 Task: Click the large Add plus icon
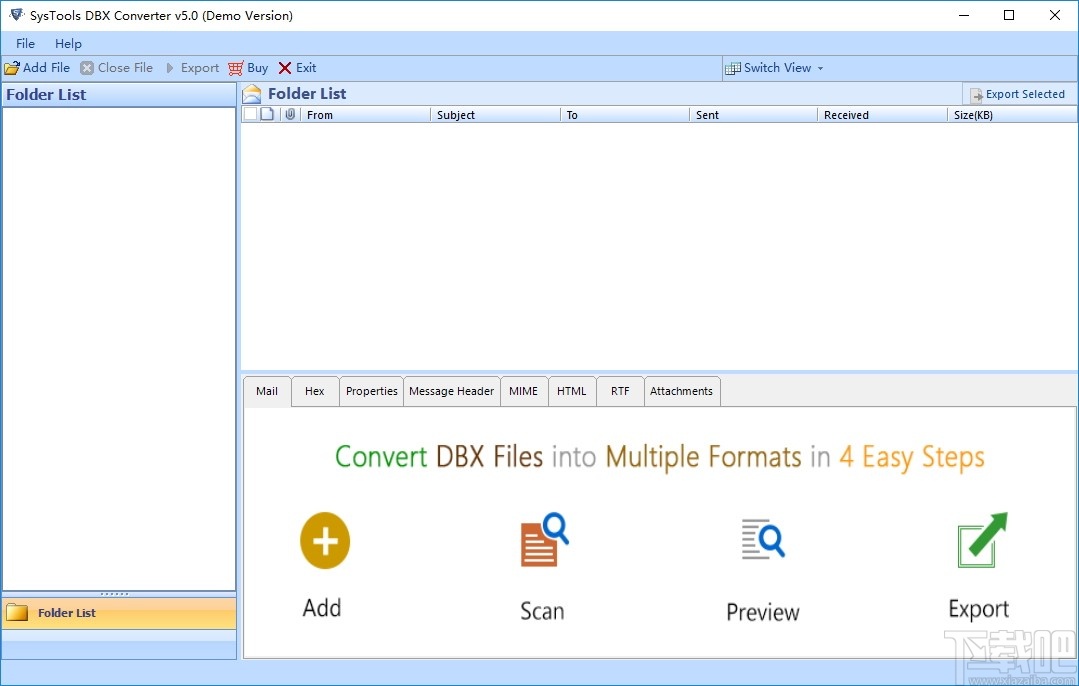pos(323,540)
